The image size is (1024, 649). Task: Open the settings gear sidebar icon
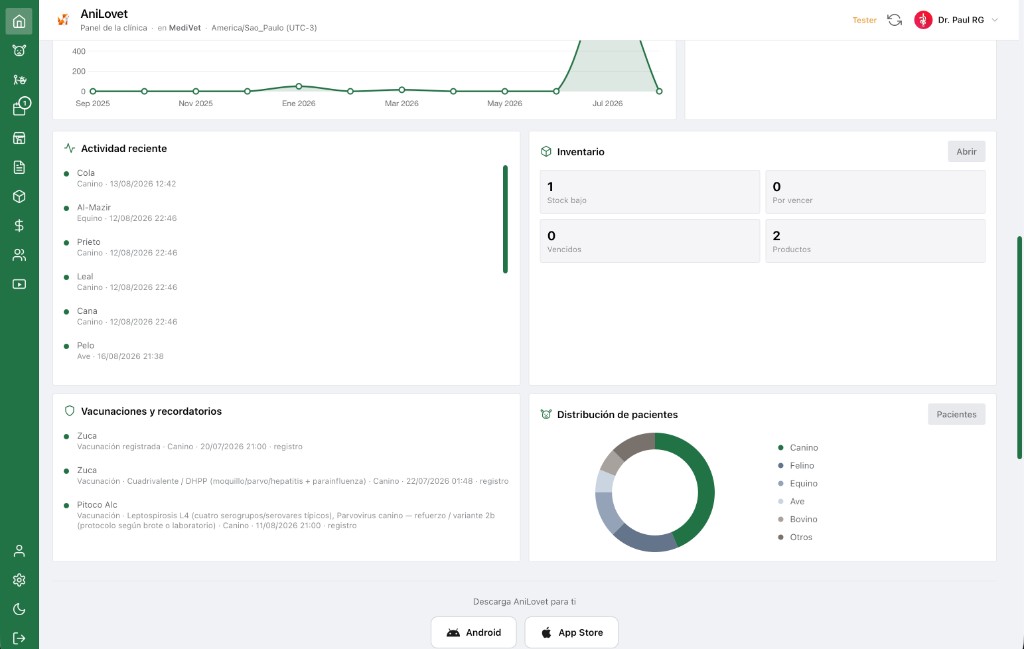coord(19,580)
